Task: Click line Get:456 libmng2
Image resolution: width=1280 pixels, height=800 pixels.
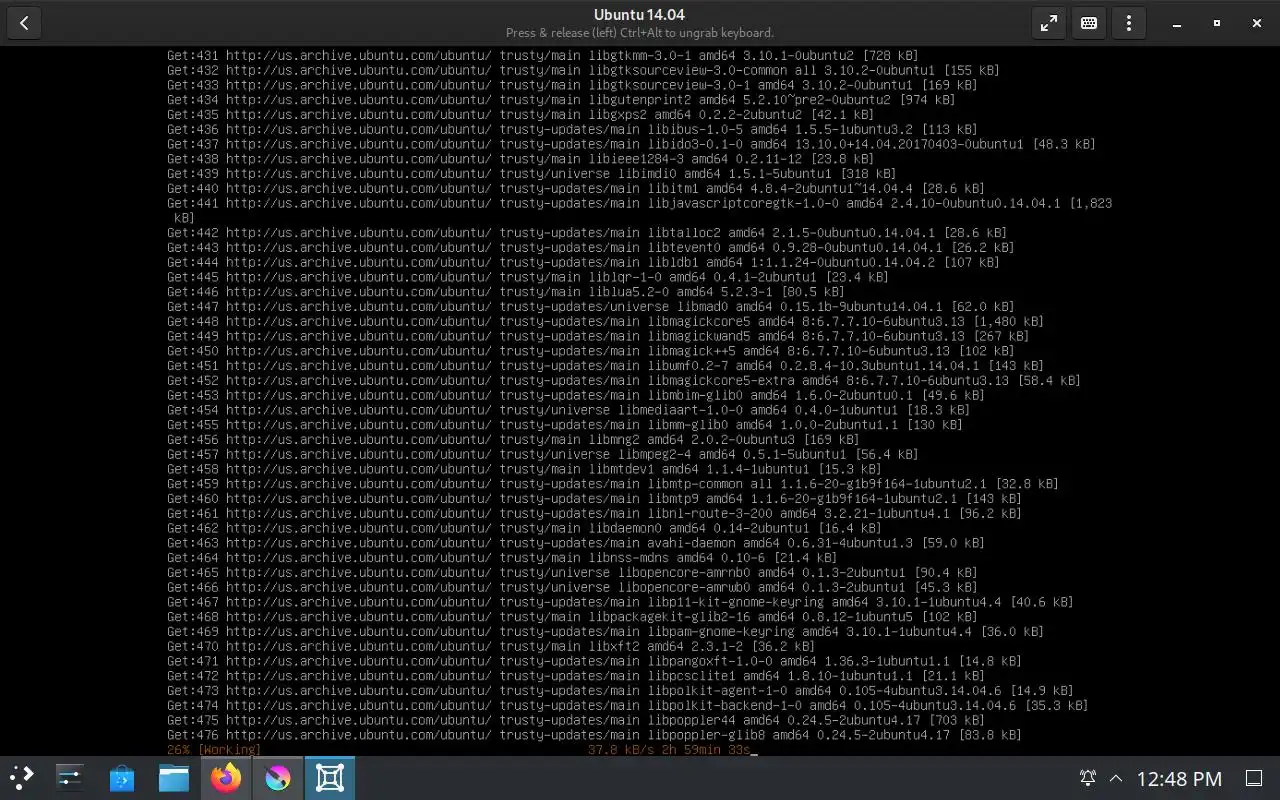Action: pyautogui.click(x=513, y=439)
